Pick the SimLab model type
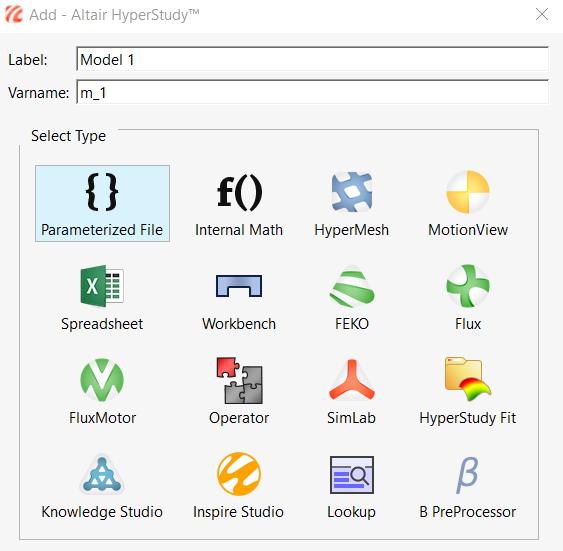Screen dimensions: 563x551 click(352, 391)
